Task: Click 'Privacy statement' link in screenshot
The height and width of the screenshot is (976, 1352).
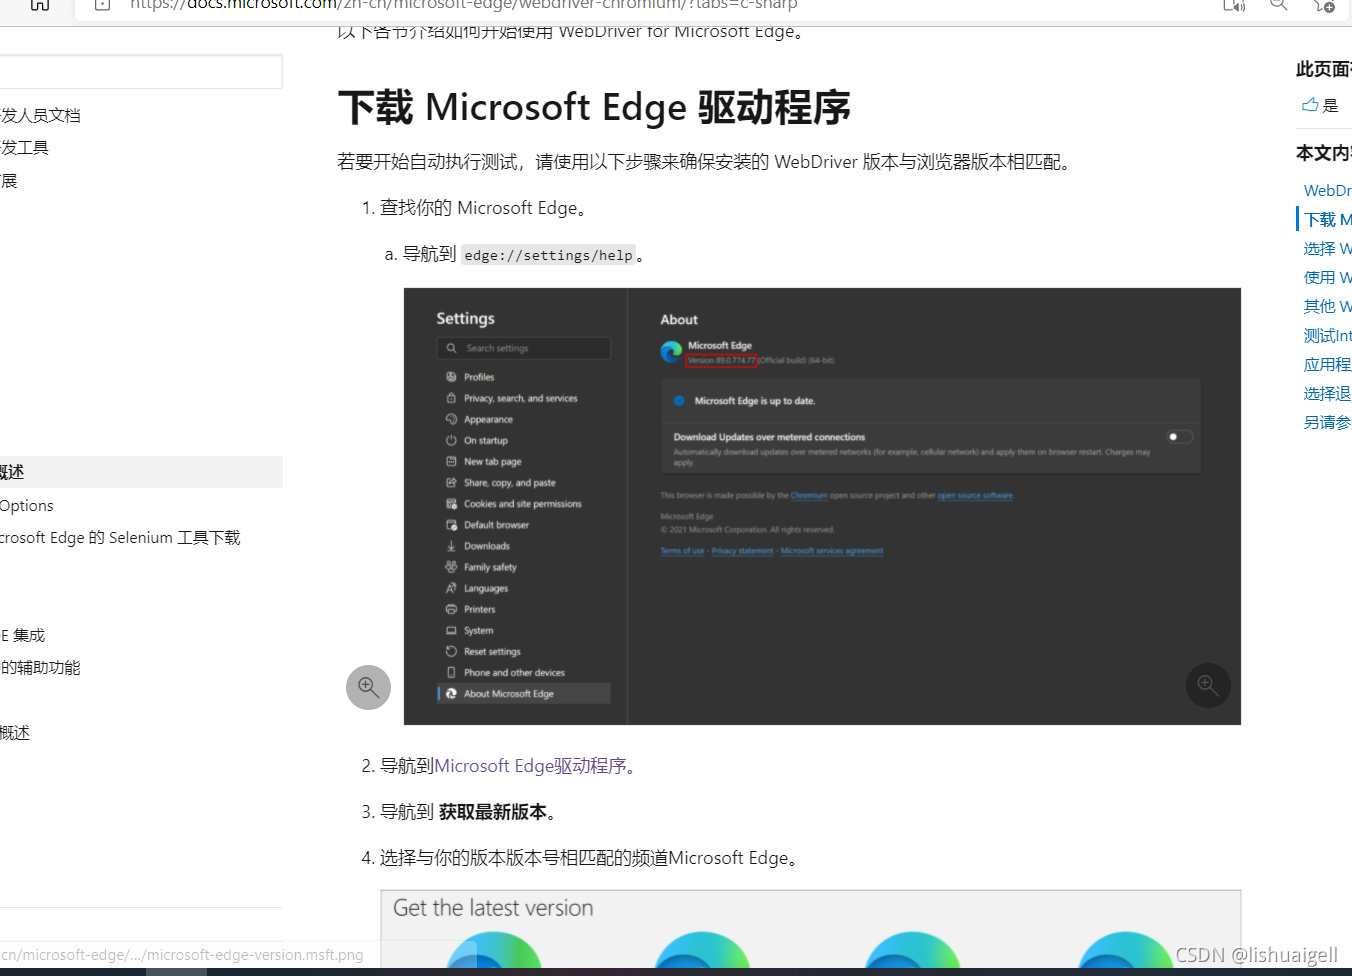Action: (x=742, y=550)
